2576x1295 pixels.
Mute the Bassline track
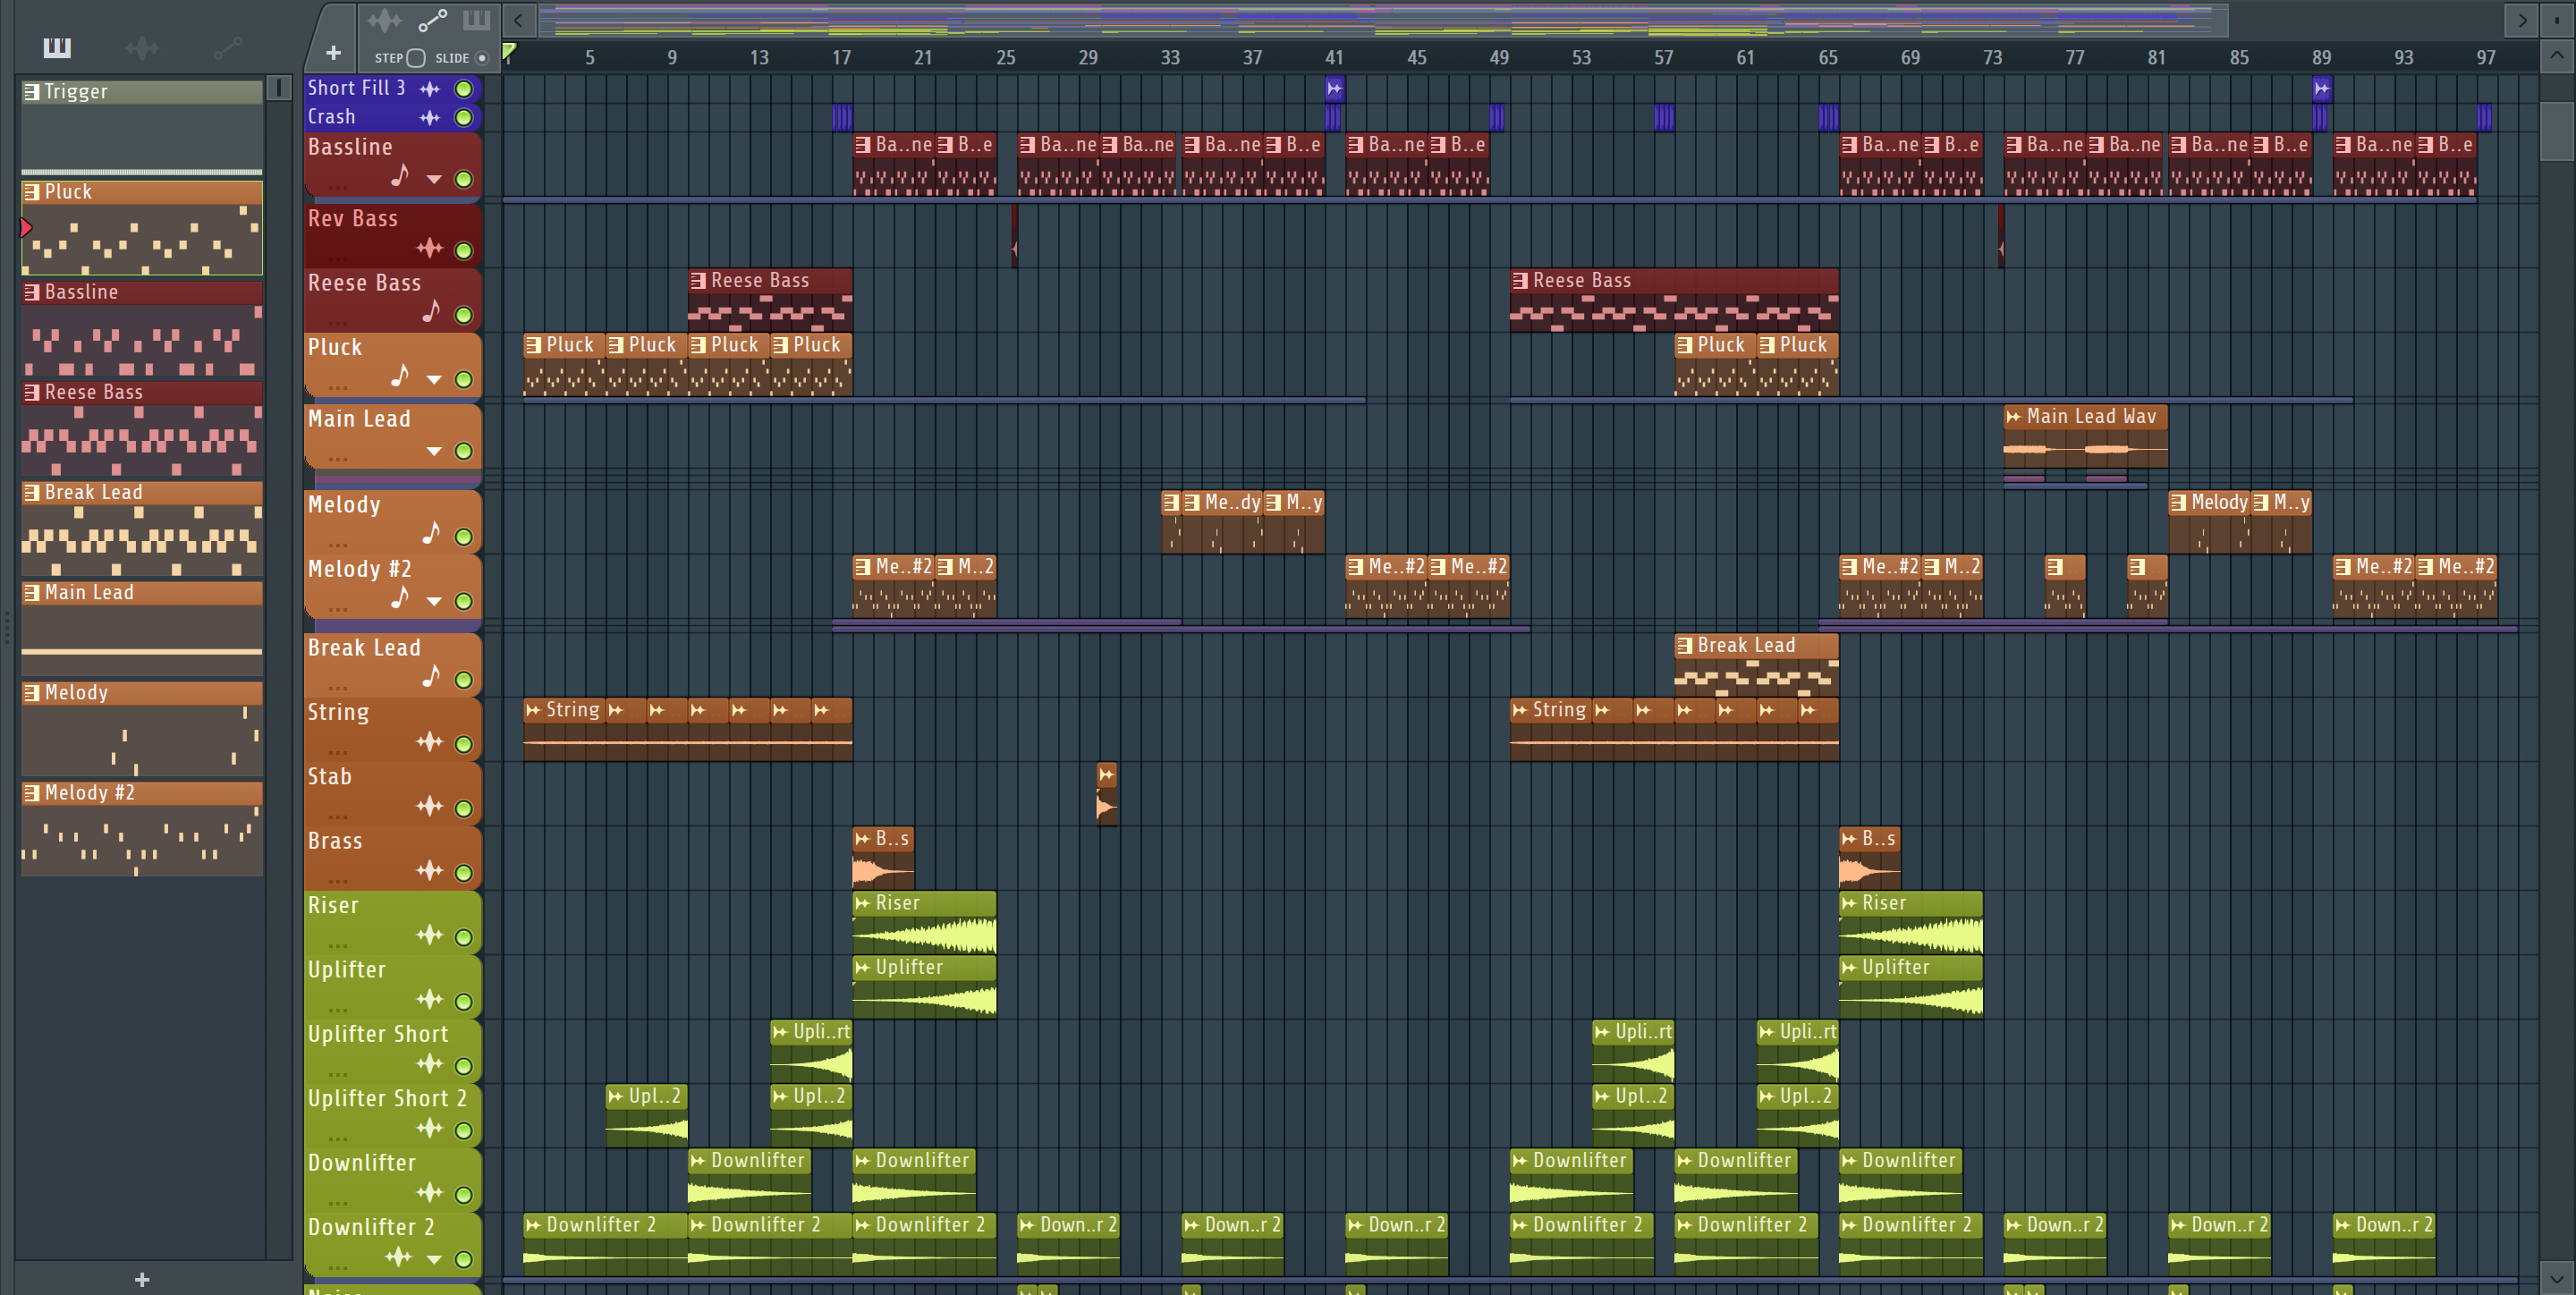point(463,179)
